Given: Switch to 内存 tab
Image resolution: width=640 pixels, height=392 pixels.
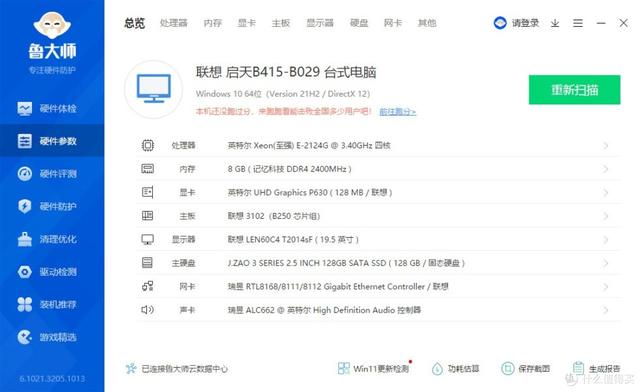Looking at the screenshot, I should tap(213, 23).
